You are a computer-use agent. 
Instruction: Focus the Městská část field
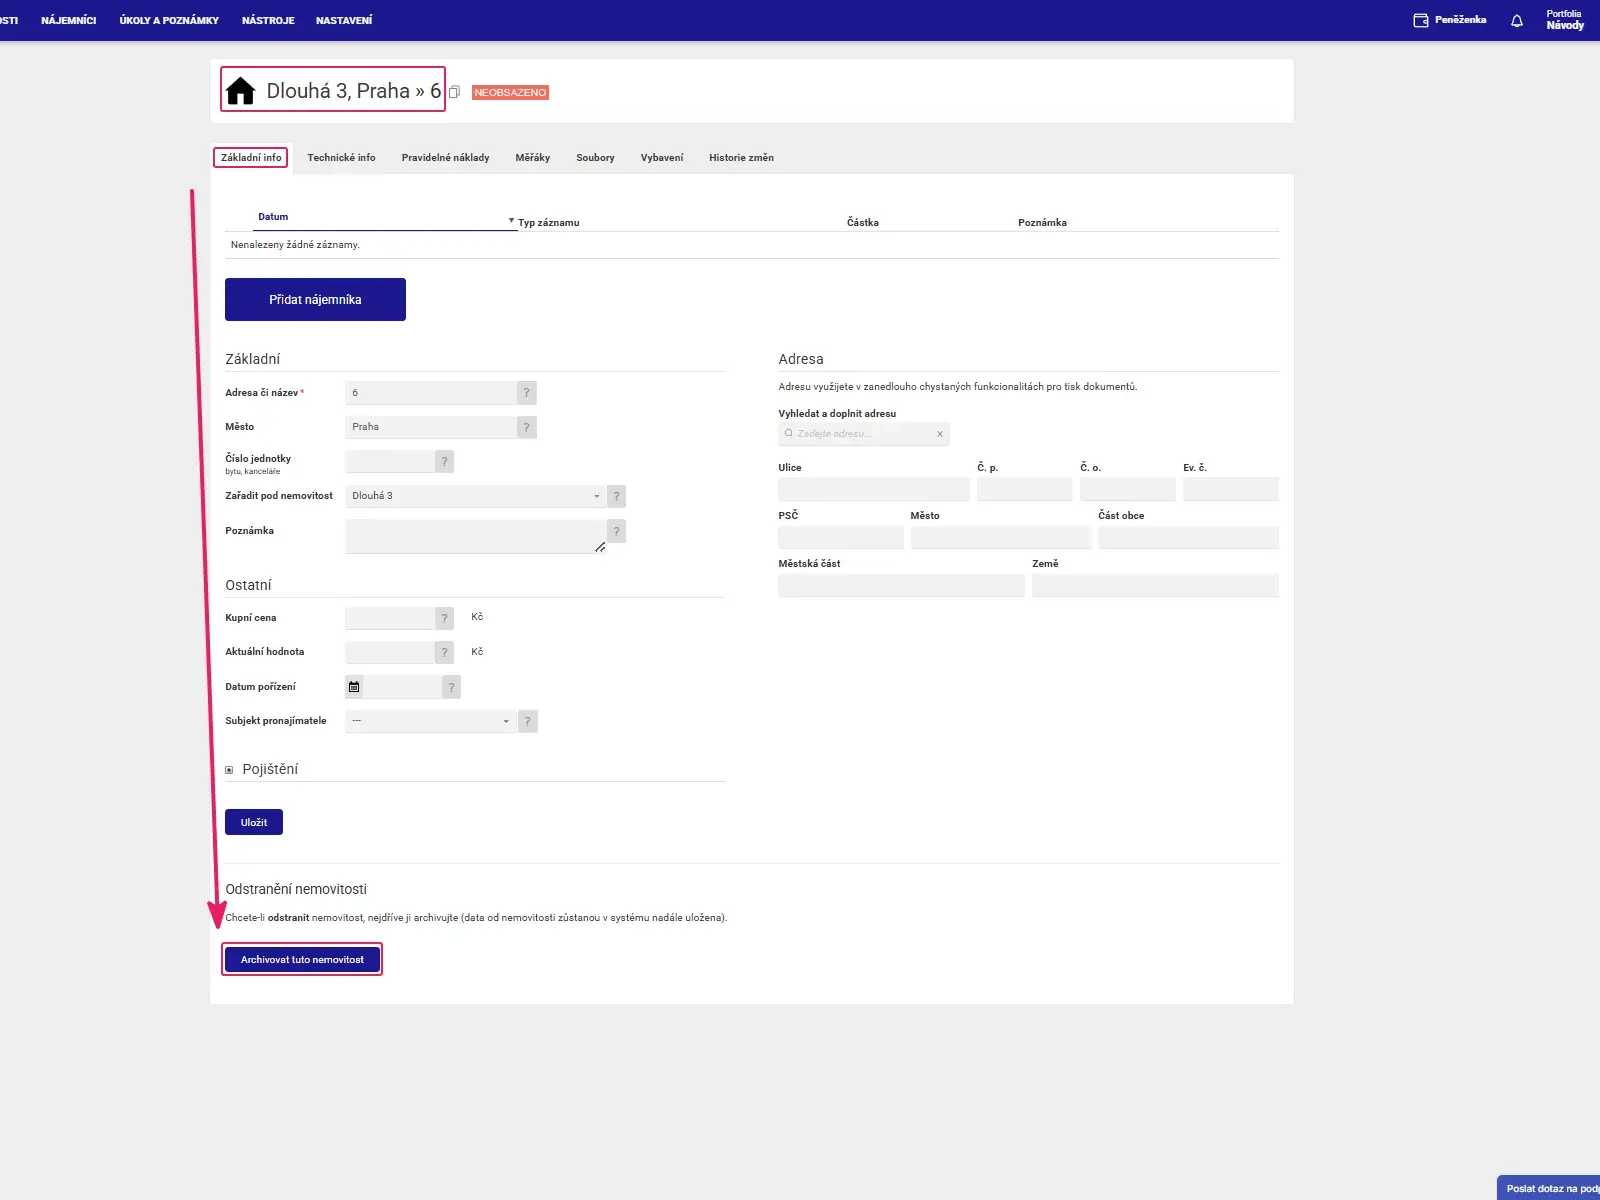point(902,585)
